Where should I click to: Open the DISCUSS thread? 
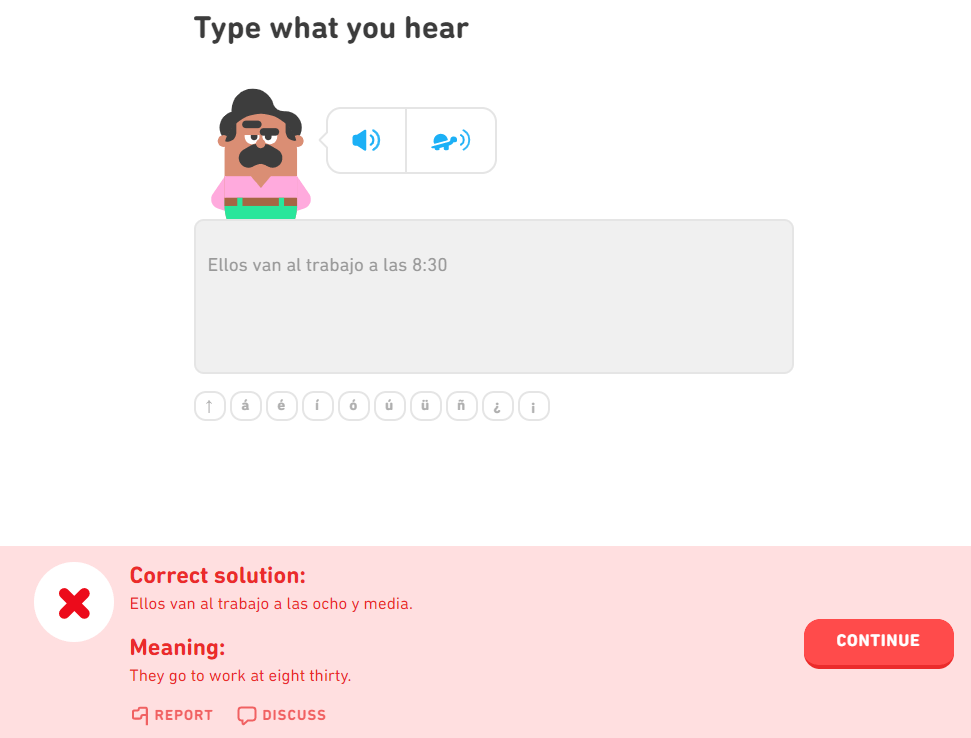[x=283, y=715]
